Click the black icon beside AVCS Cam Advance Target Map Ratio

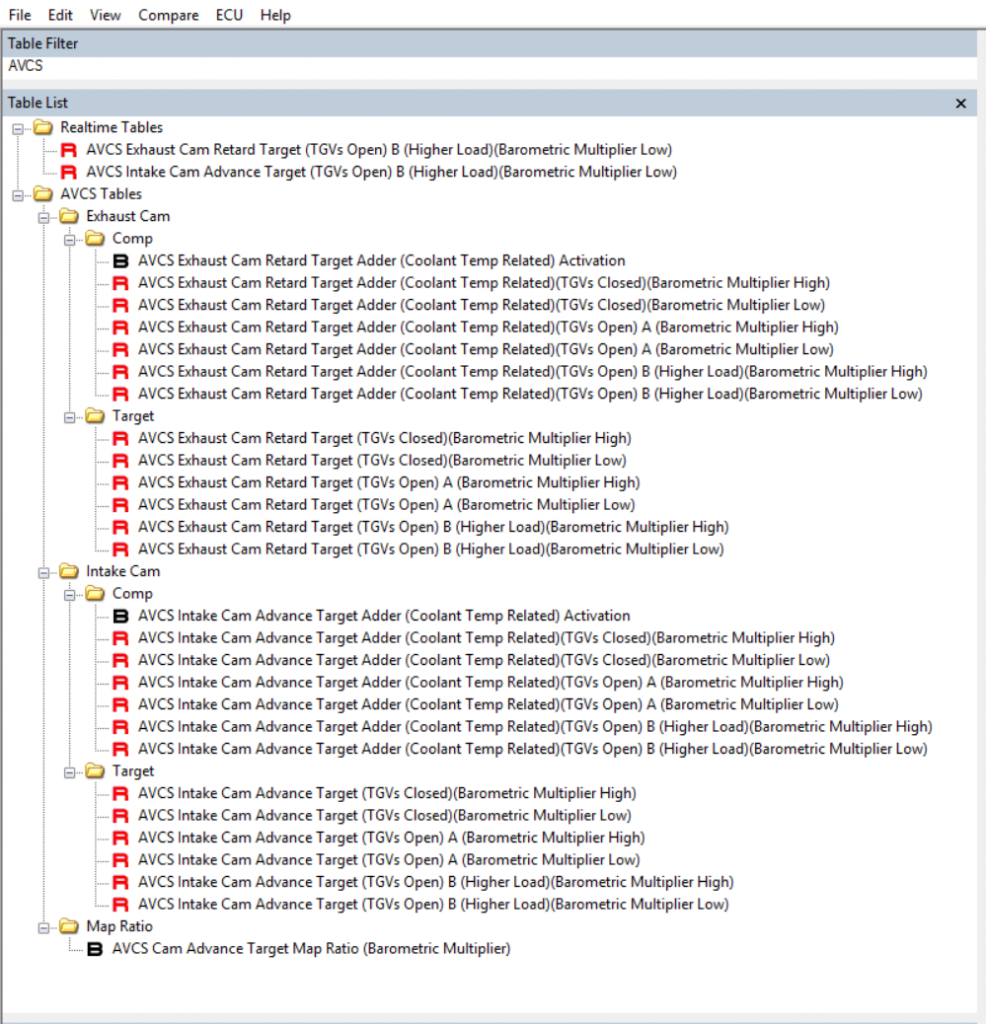[95, 949]
